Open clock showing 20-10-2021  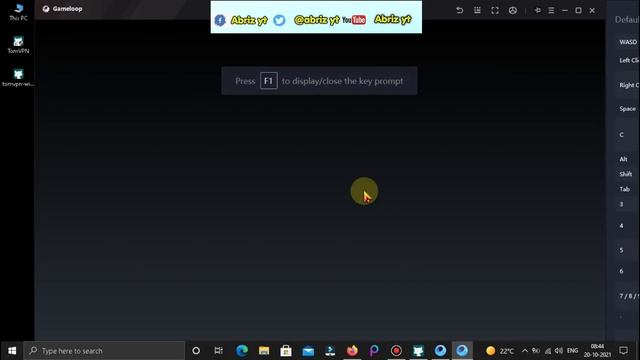(597, 351)
